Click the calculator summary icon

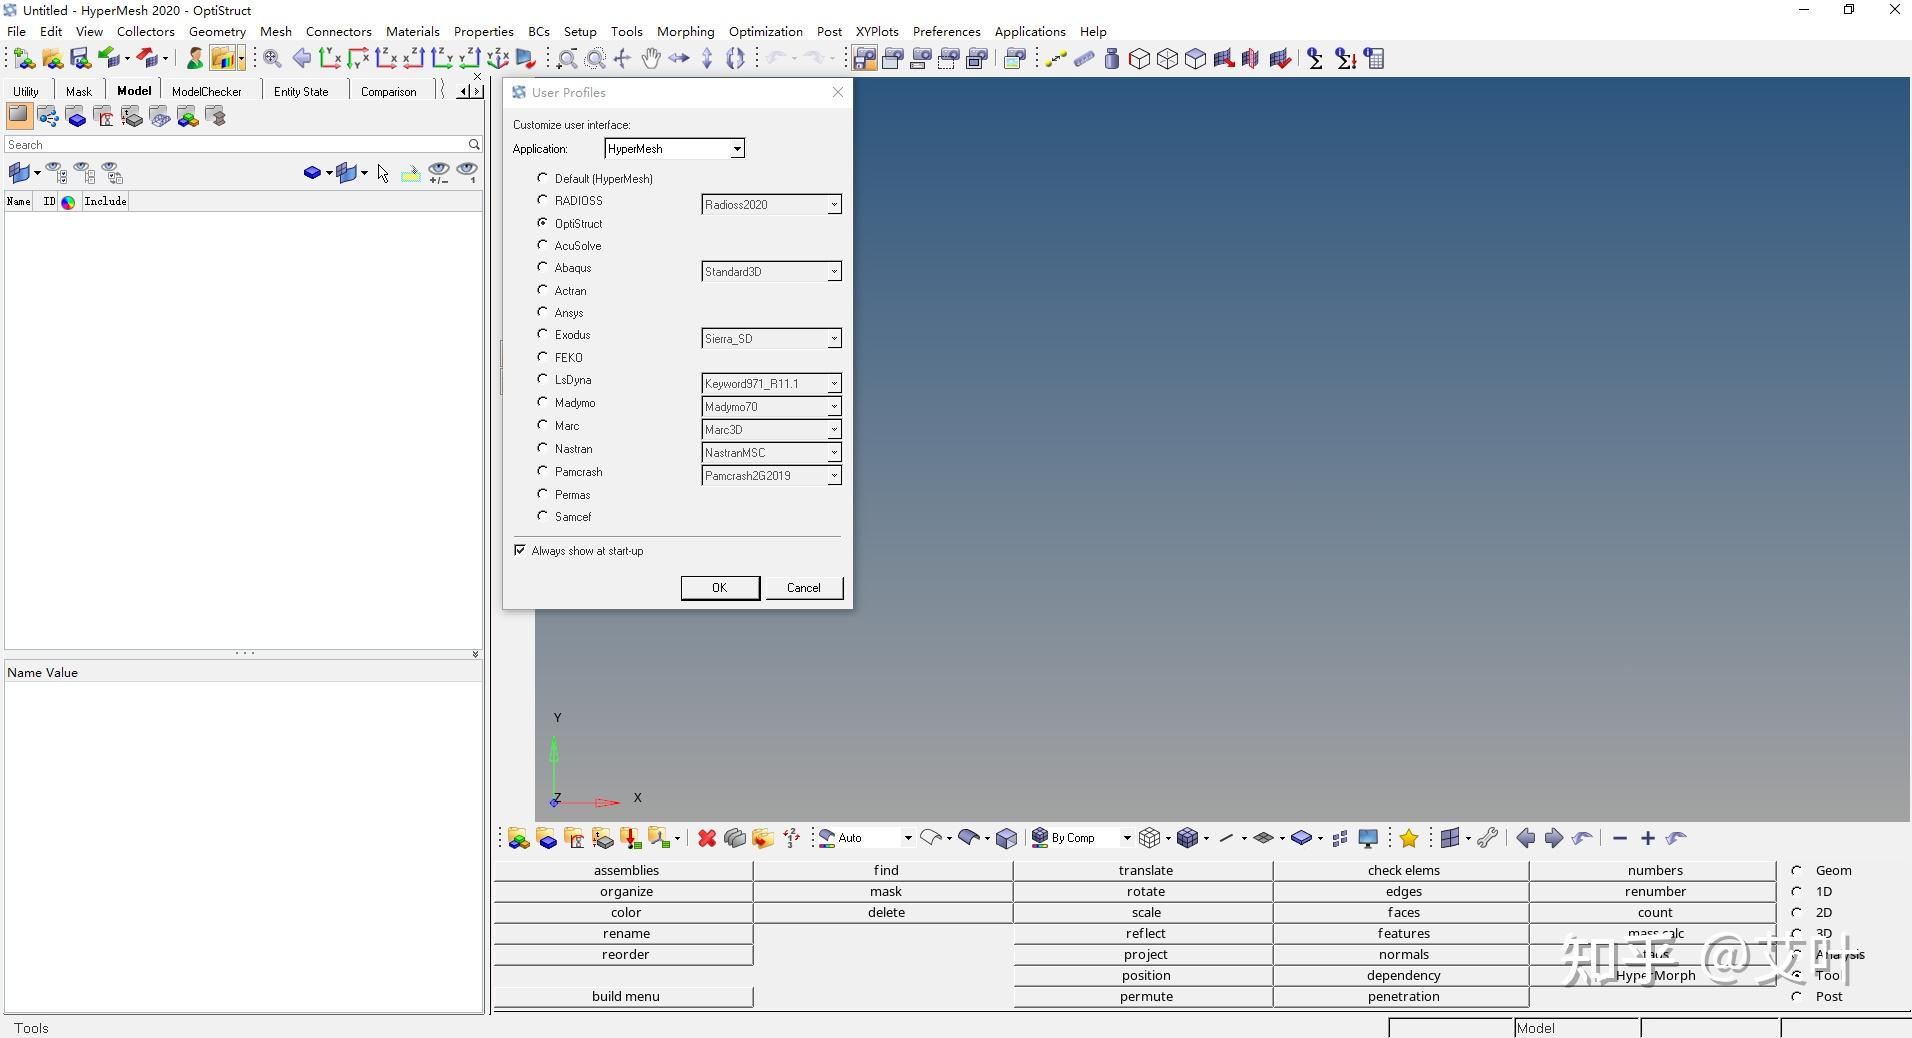[1375, 59]
